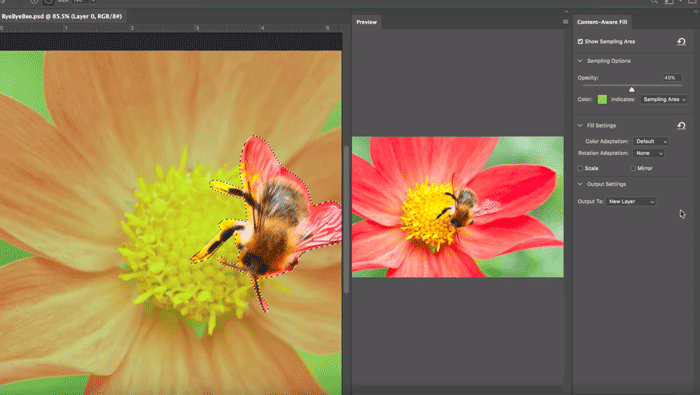Enable the Scale checkbox
The height and width of the screenshot is (395, 700).
[580, 168]
